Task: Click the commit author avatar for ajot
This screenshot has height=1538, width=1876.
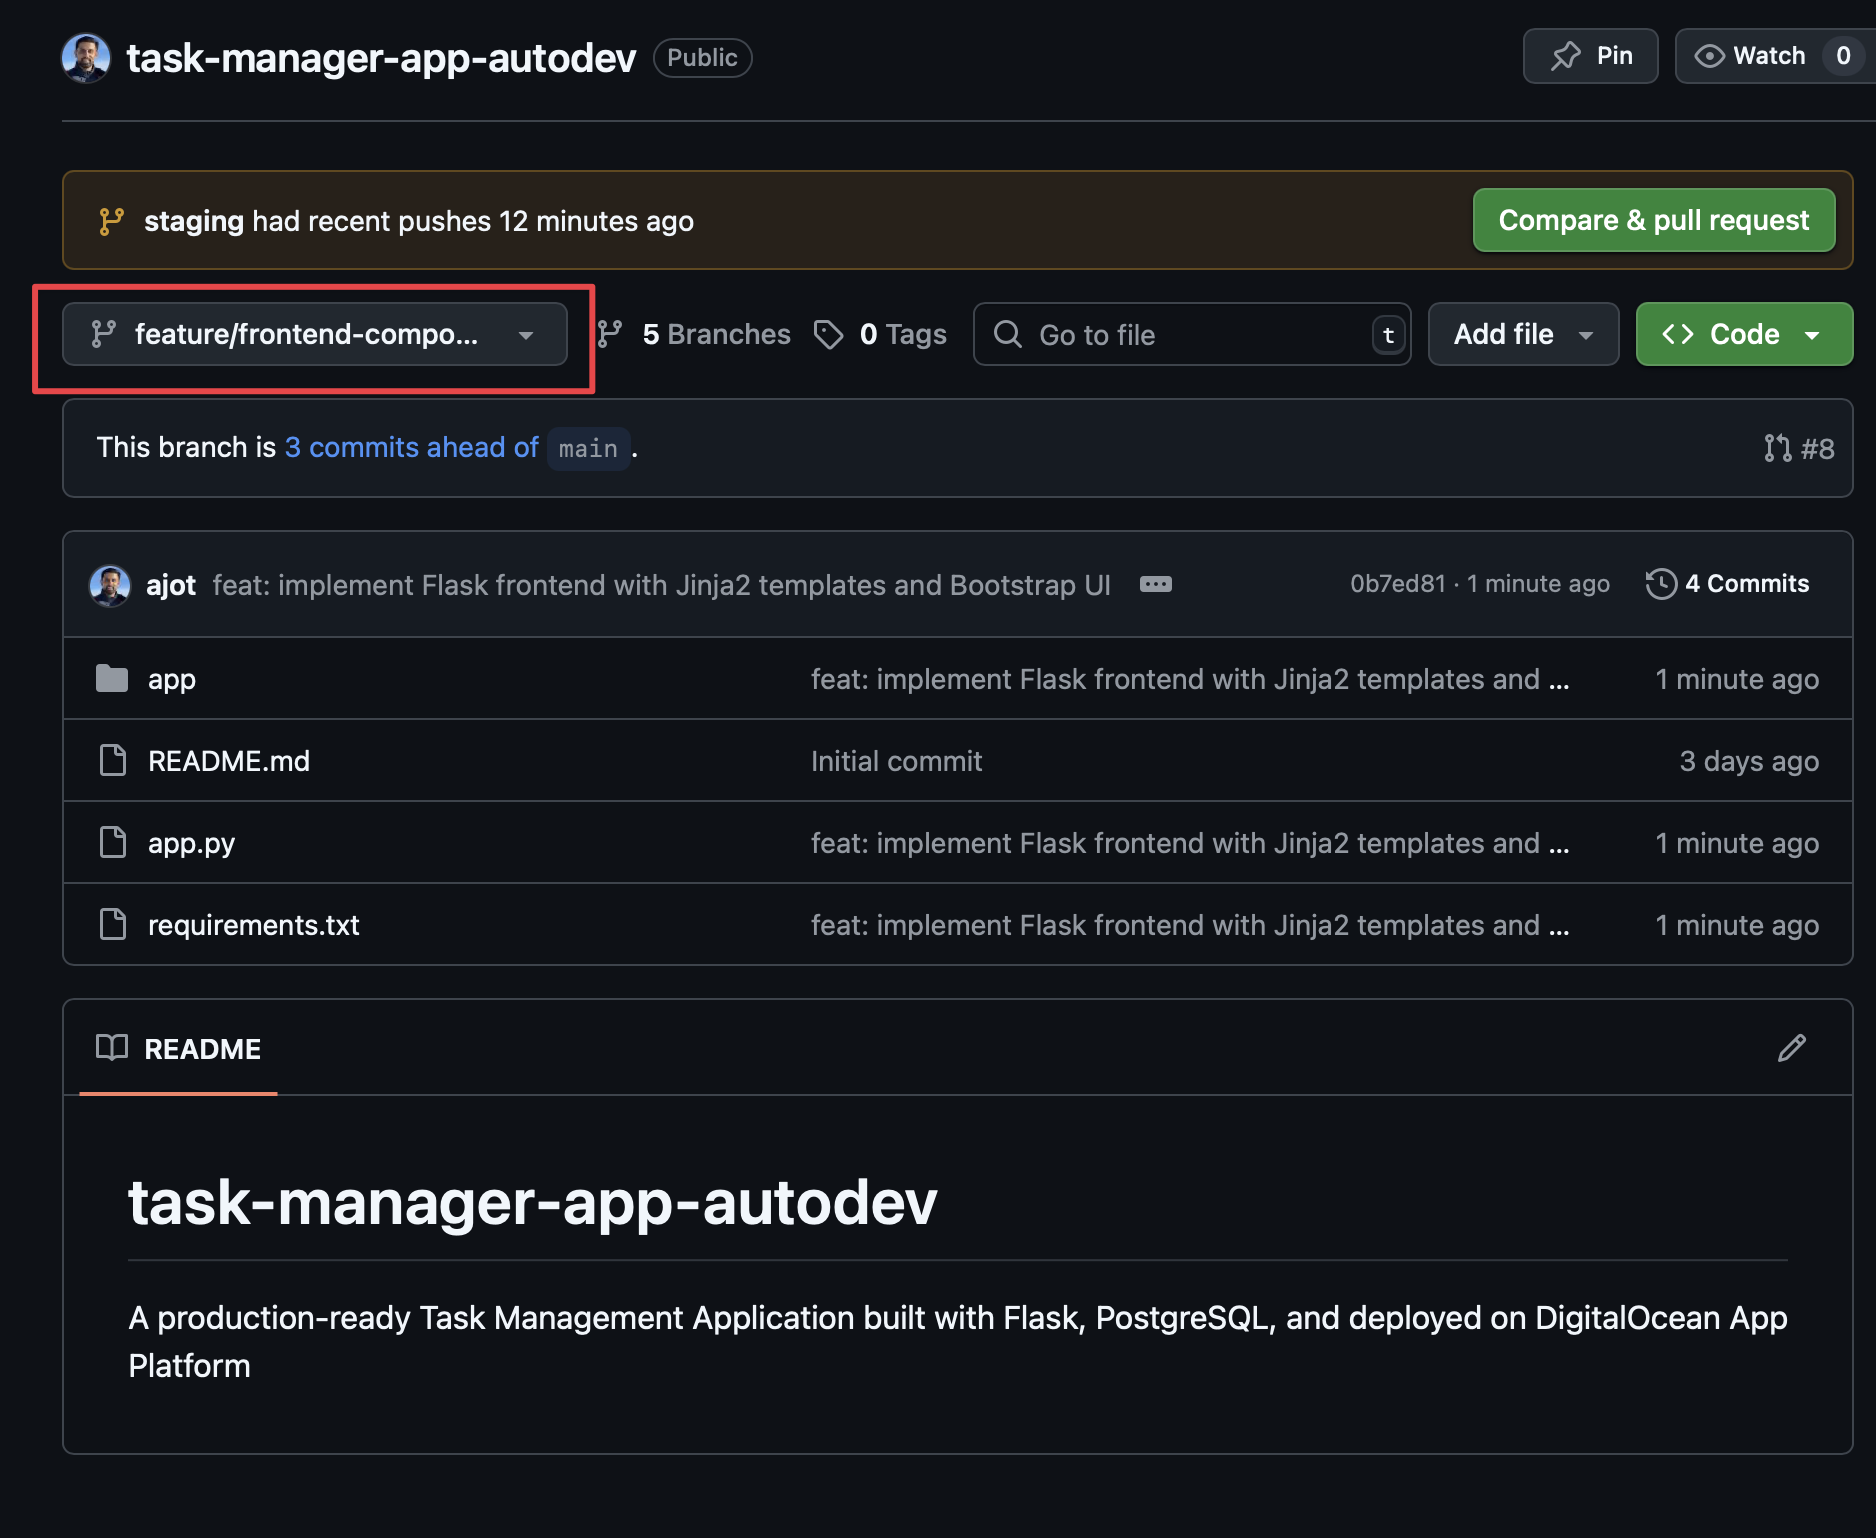Action: coord(110,585)
